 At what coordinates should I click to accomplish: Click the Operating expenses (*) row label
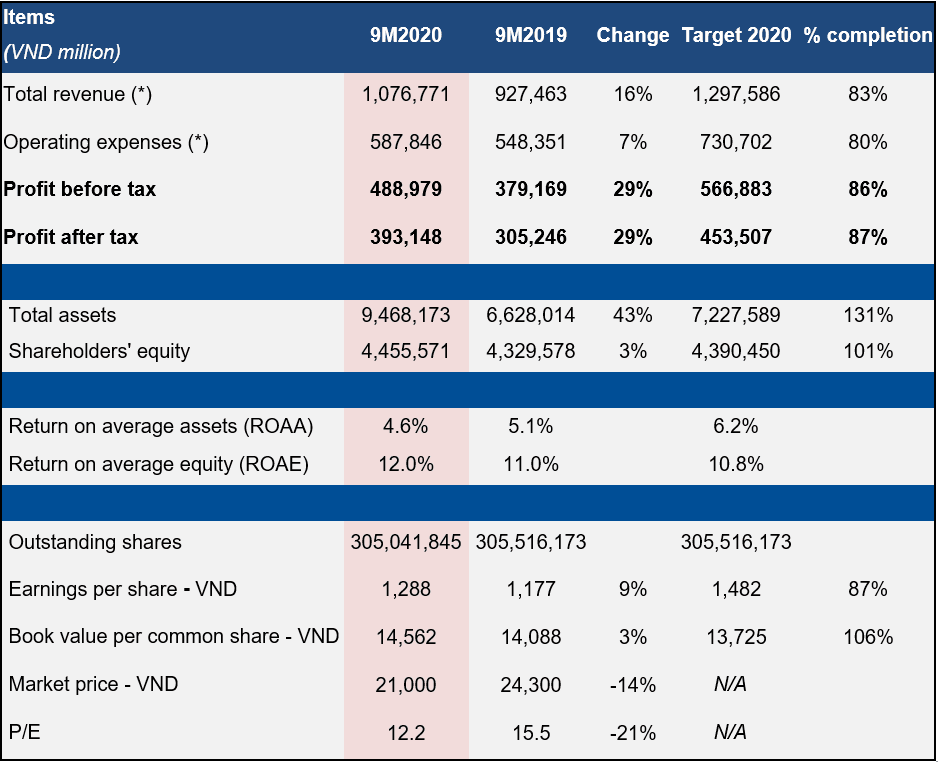pos(106,142)
